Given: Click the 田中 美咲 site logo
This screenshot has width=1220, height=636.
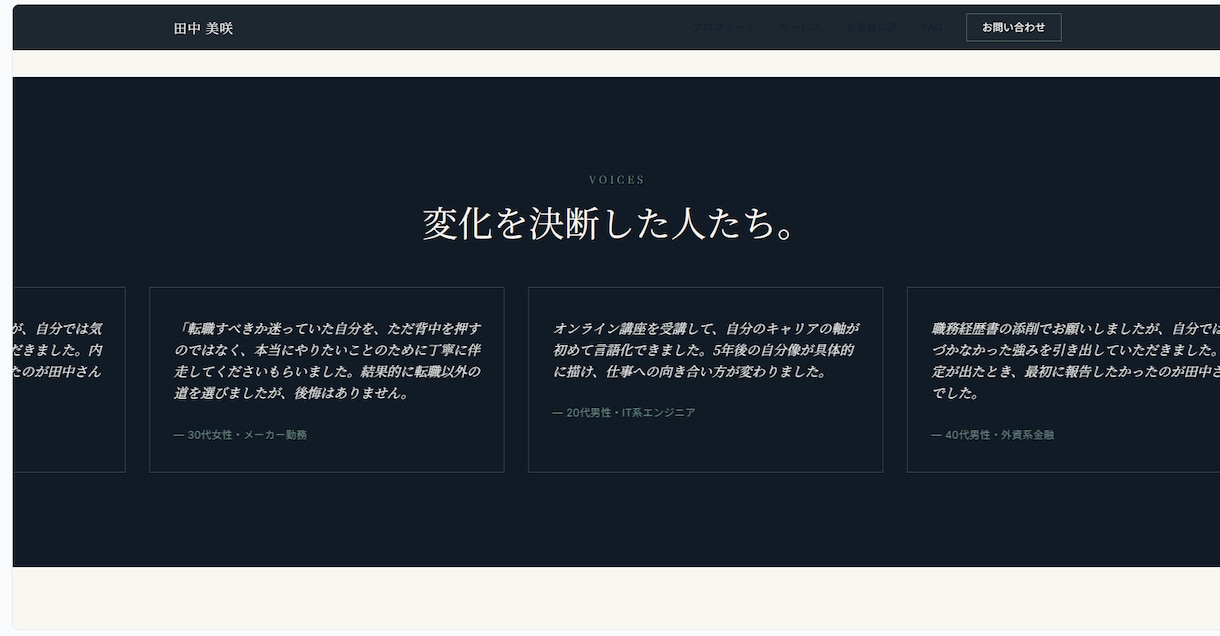Looking at the screenshot, I should point(203,28).
